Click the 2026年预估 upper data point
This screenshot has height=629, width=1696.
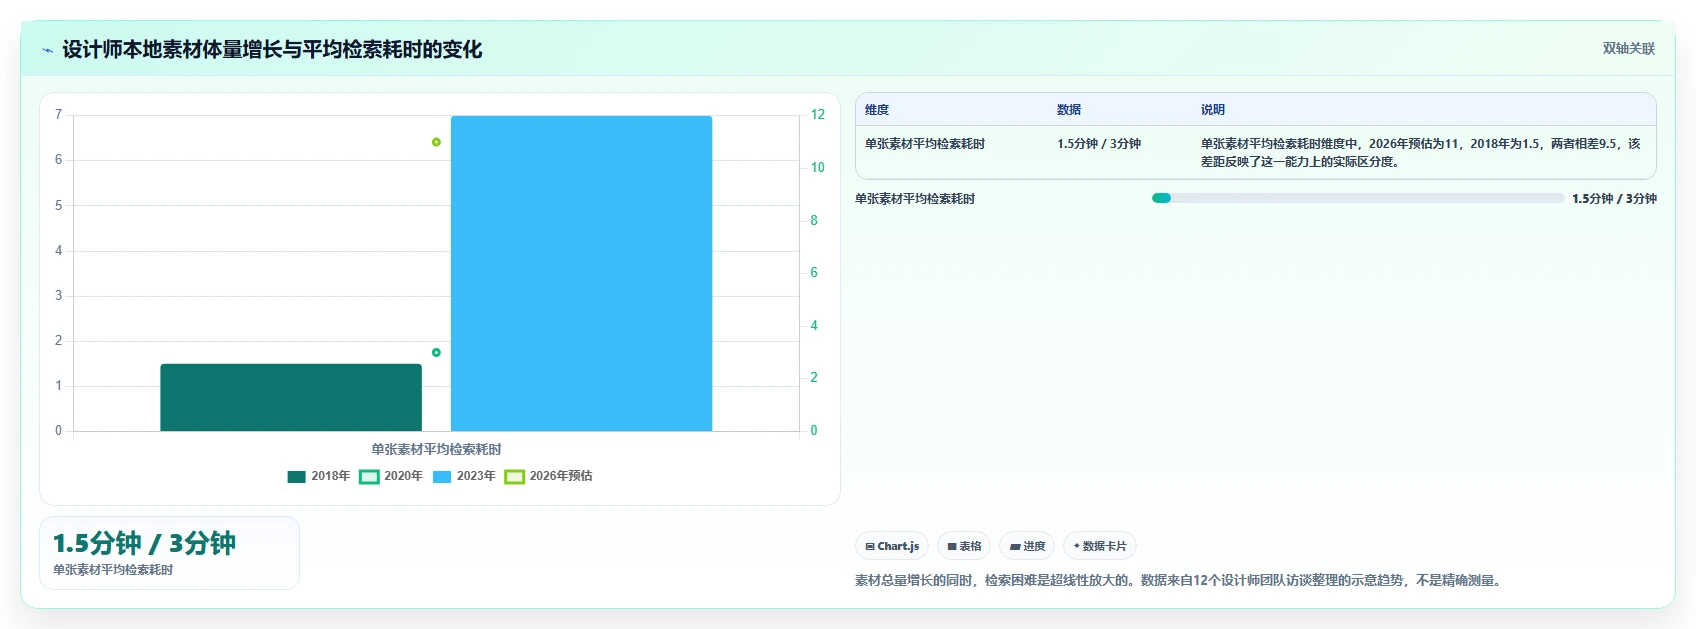(436, 142)
